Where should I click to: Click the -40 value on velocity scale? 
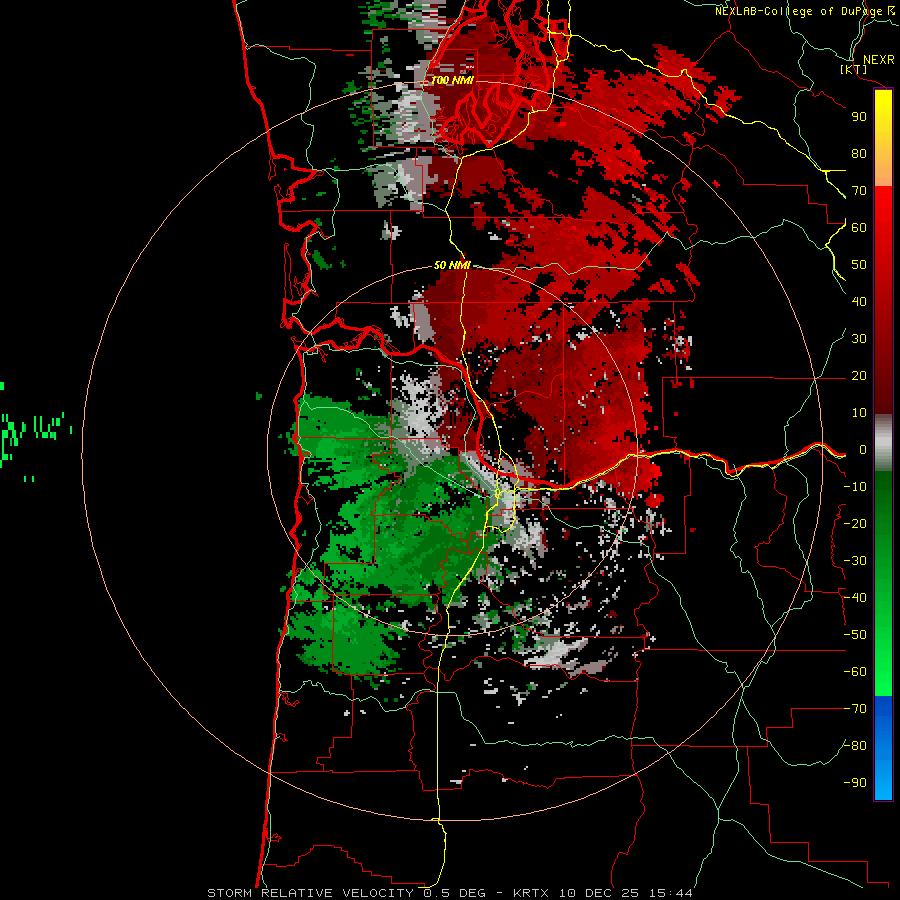point(855,598)
